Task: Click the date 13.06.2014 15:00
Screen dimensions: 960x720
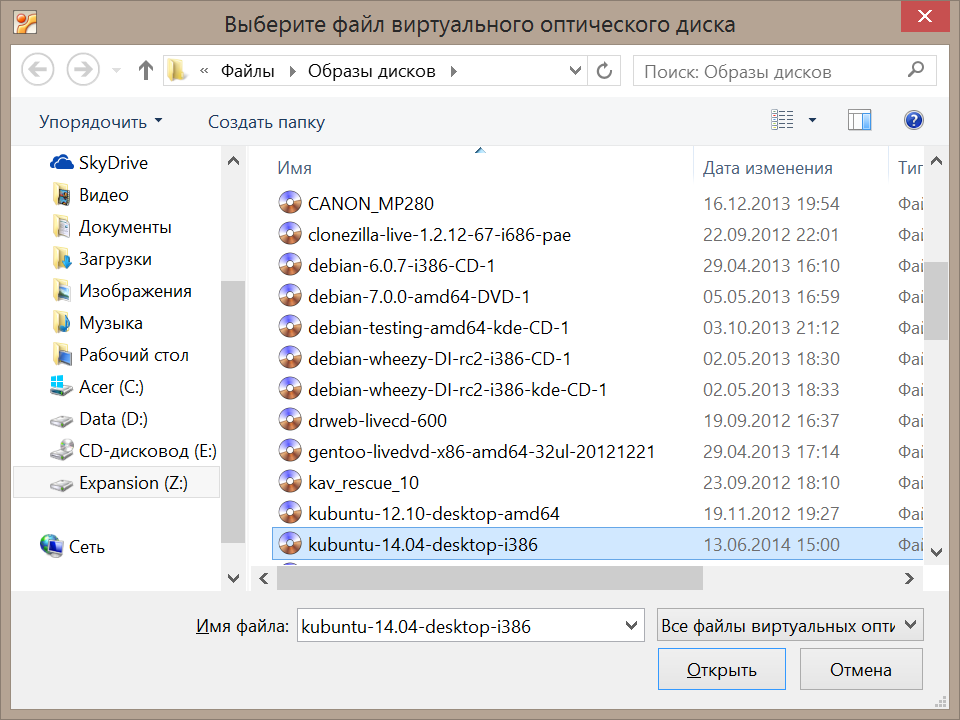Action: (771, 544)
